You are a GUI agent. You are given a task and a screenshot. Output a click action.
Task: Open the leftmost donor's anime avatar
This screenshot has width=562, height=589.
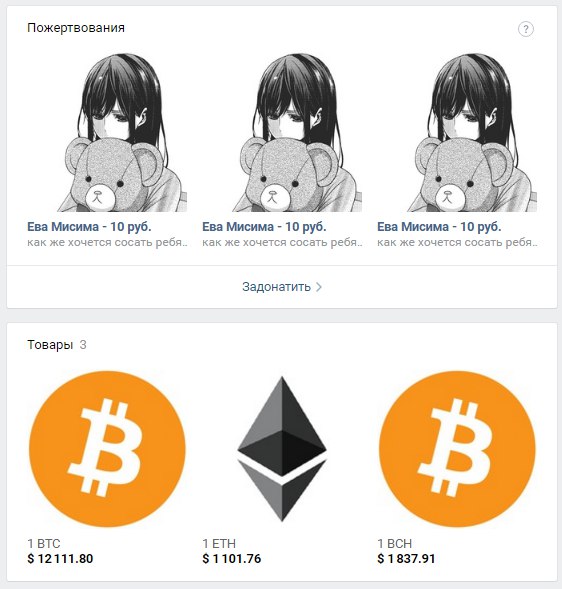(x=107, y=132)
